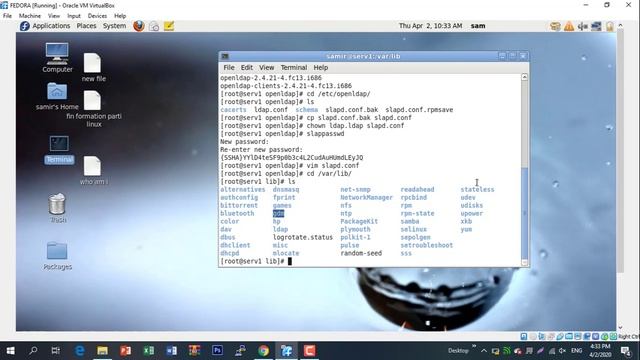Click the highlighted "gdm" directory in listing
The image size is (640, 360).
[x=278, y=213]
